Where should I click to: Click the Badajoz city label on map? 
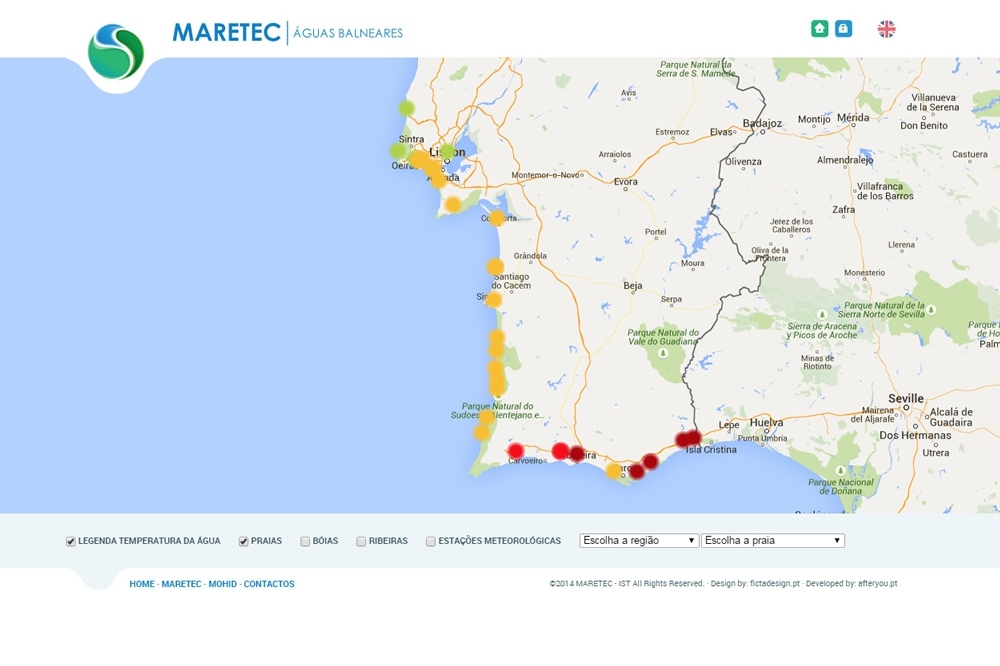point(761,123)
